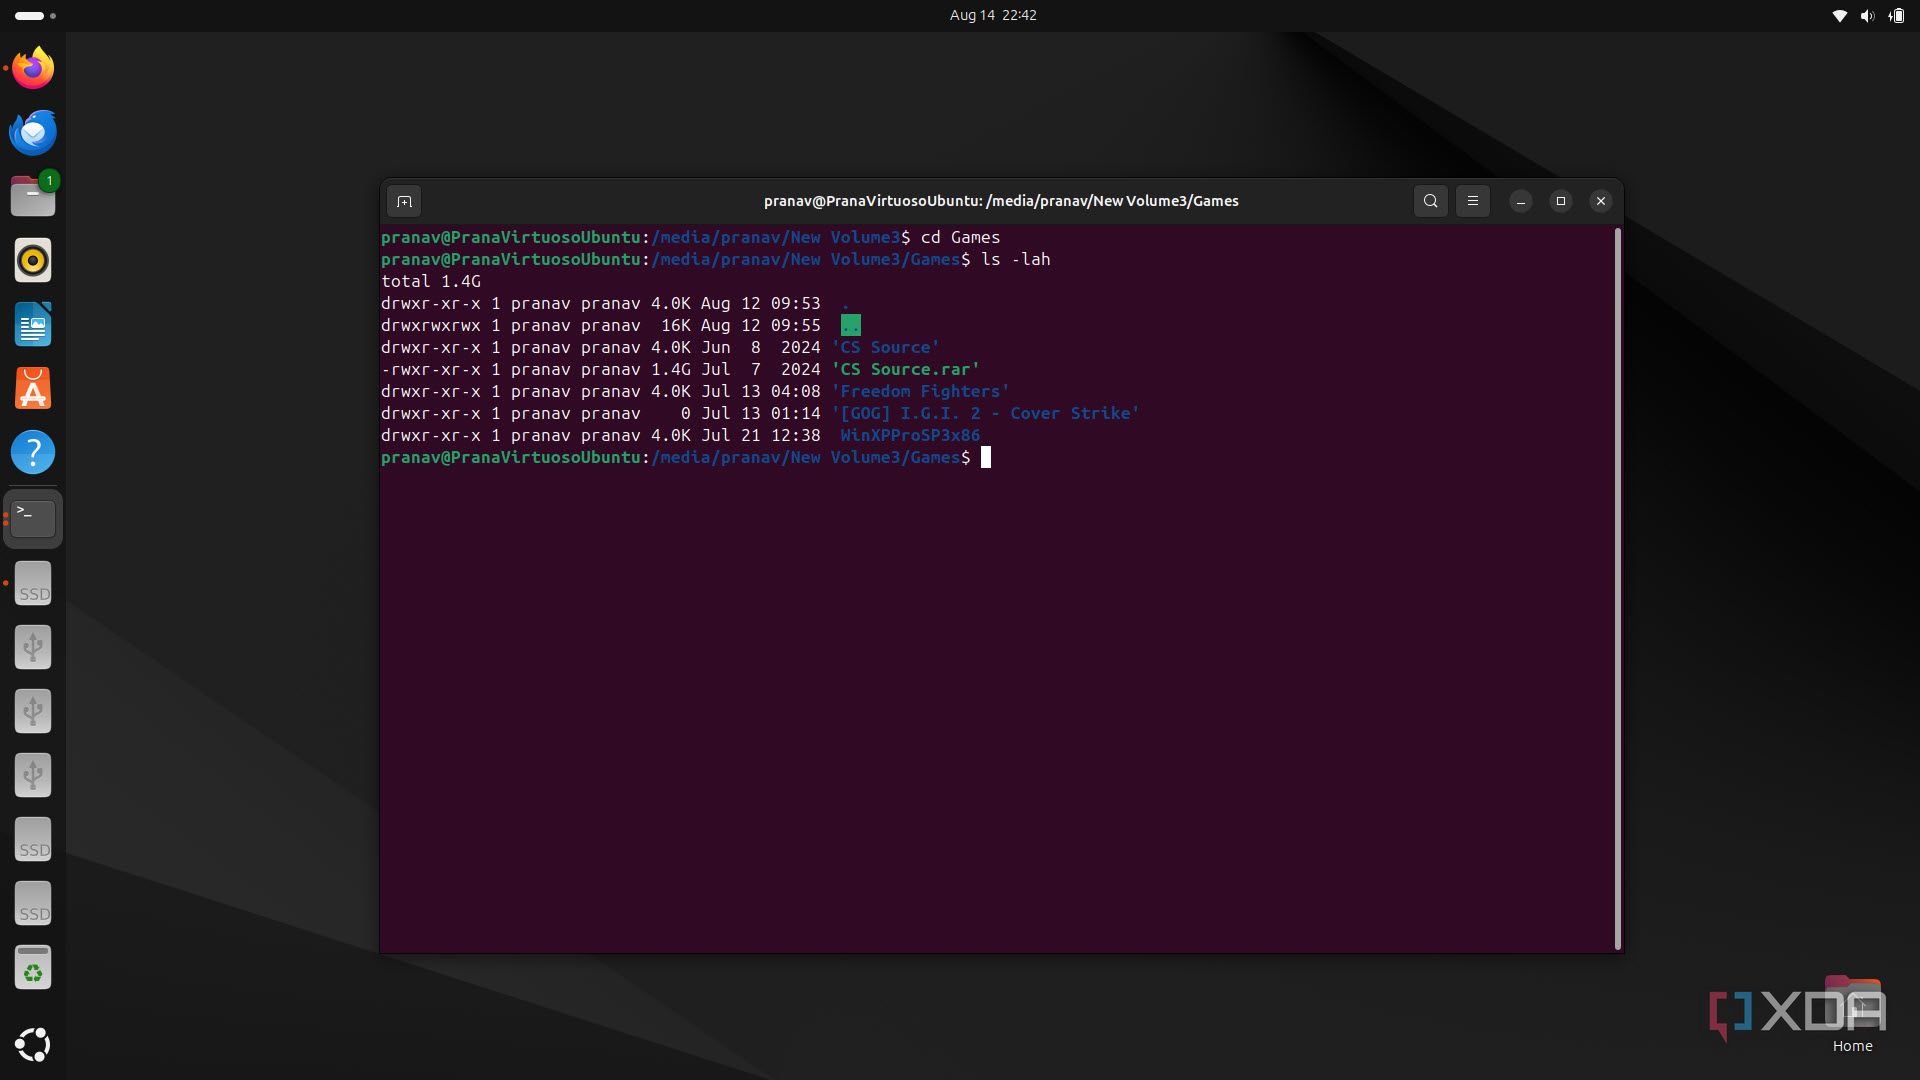Click the terminal cursor at the prompt
This screenshot has height=1080, width=1920.
[986, 457]
